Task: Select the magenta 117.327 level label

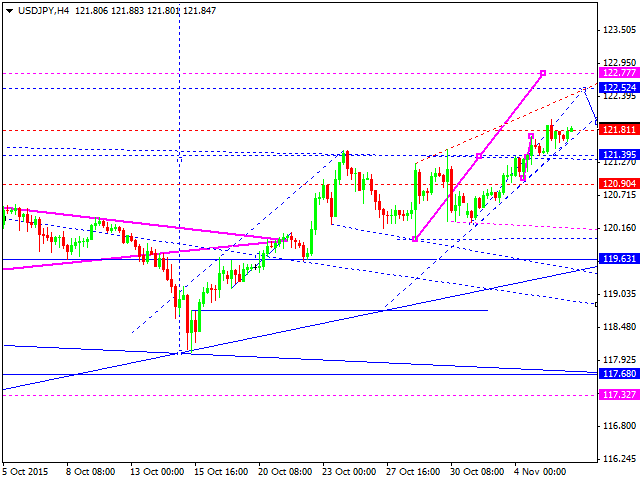Action: point(619,395)
